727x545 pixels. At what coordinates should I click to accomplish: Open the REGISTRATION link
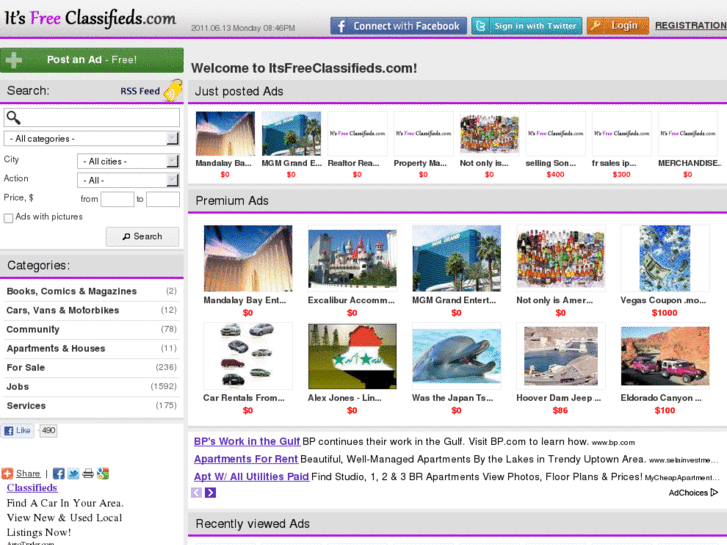click(x=690, y=26)
